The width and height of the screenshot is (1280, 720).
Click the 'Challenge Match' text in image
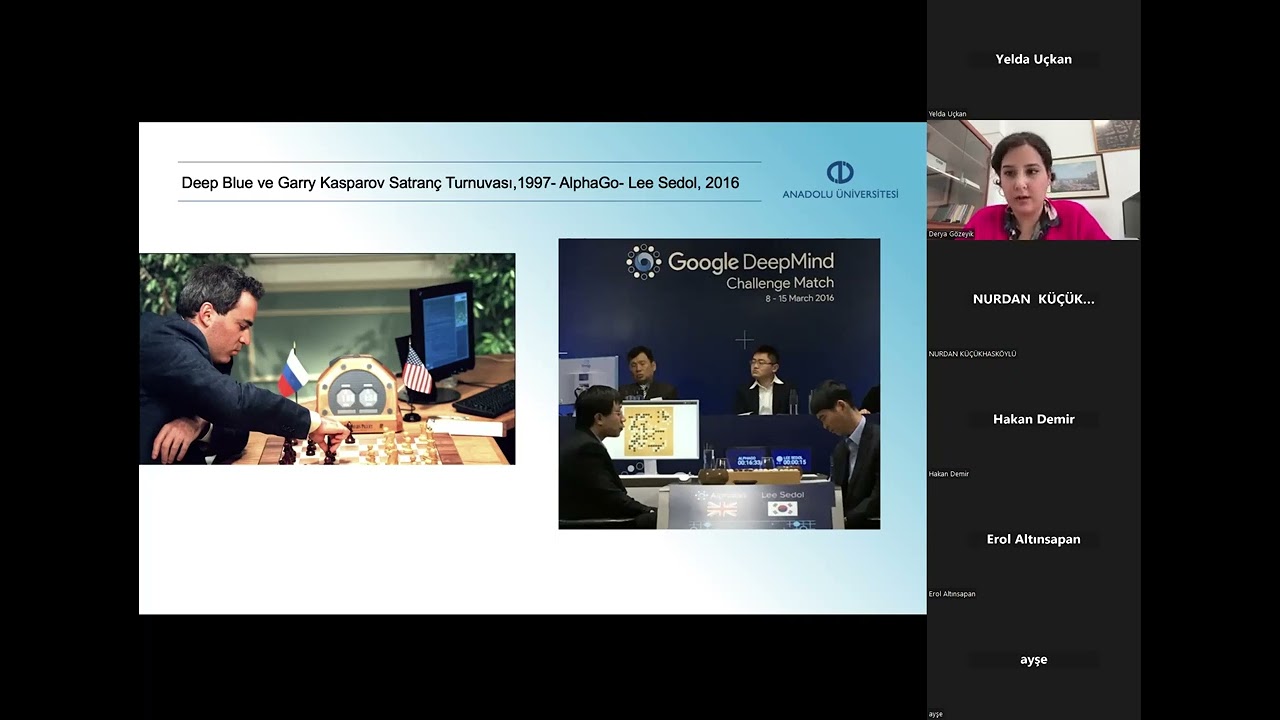point(780,283)
